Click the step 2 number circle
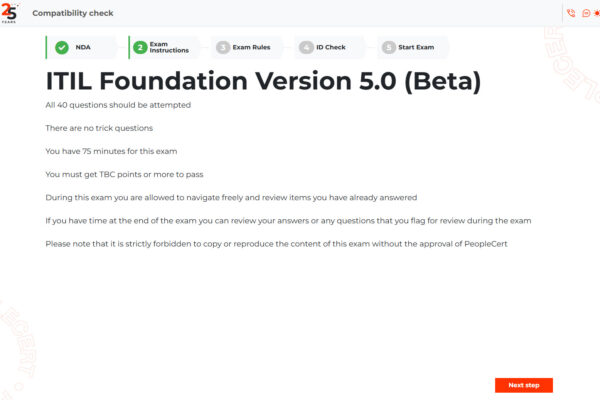 pos(141,47)
